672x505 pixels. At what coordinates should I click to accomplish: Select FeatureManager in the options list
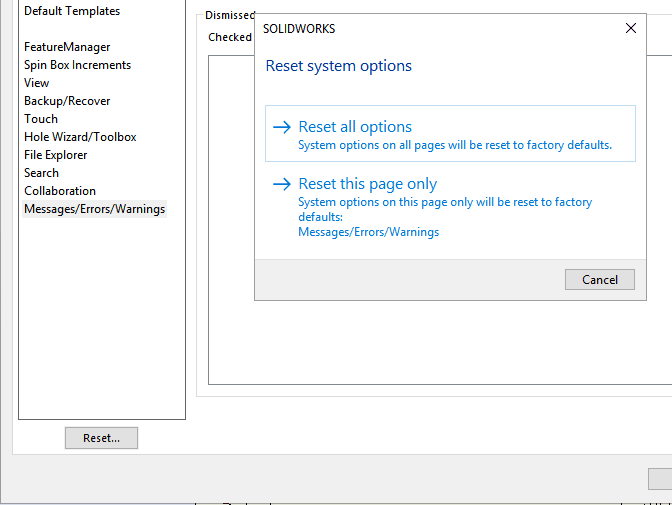click(x=67, y=47)
